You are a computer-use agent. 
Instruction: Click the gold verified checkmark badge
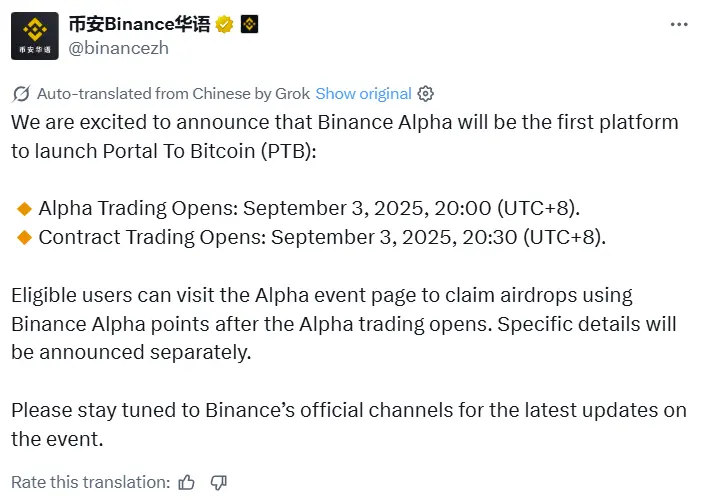coord(227,23)
